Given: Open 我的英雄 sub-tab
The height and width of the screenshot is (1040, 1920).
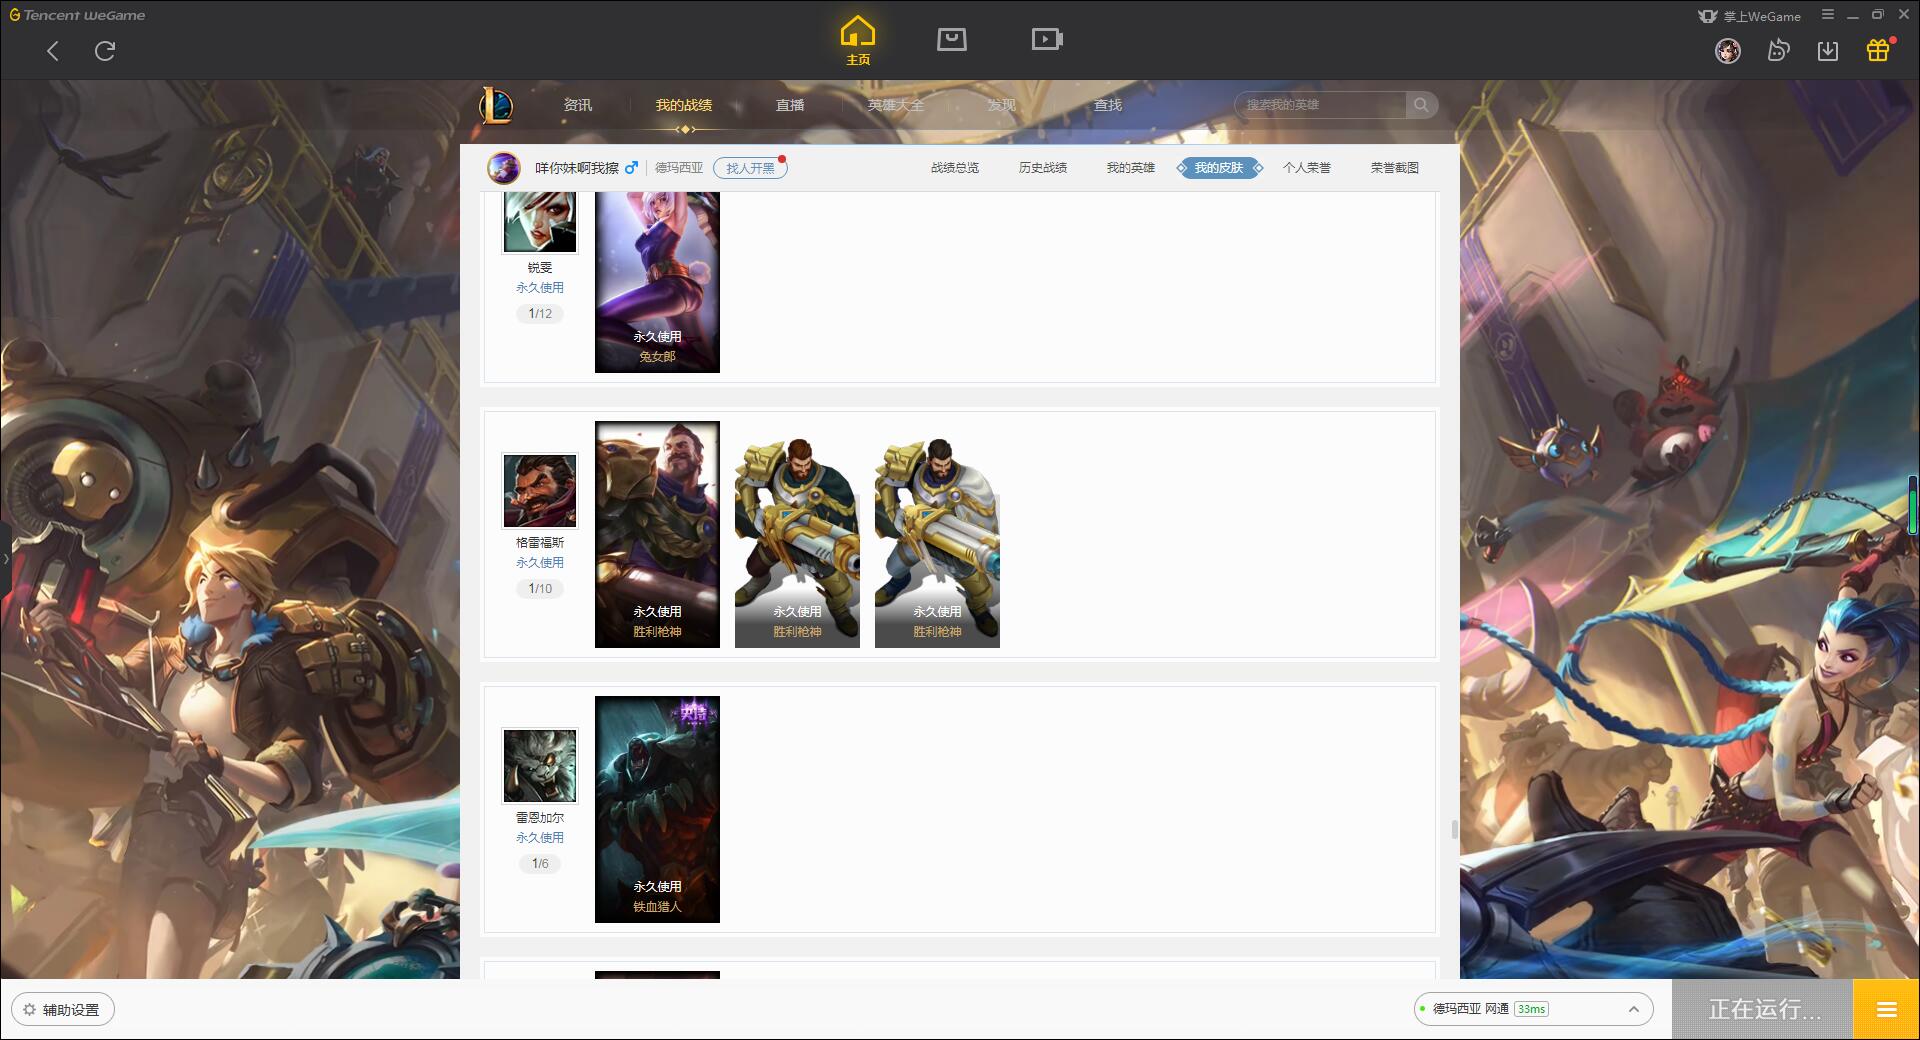Looking at the screenshot, I should pos(1131,168).
